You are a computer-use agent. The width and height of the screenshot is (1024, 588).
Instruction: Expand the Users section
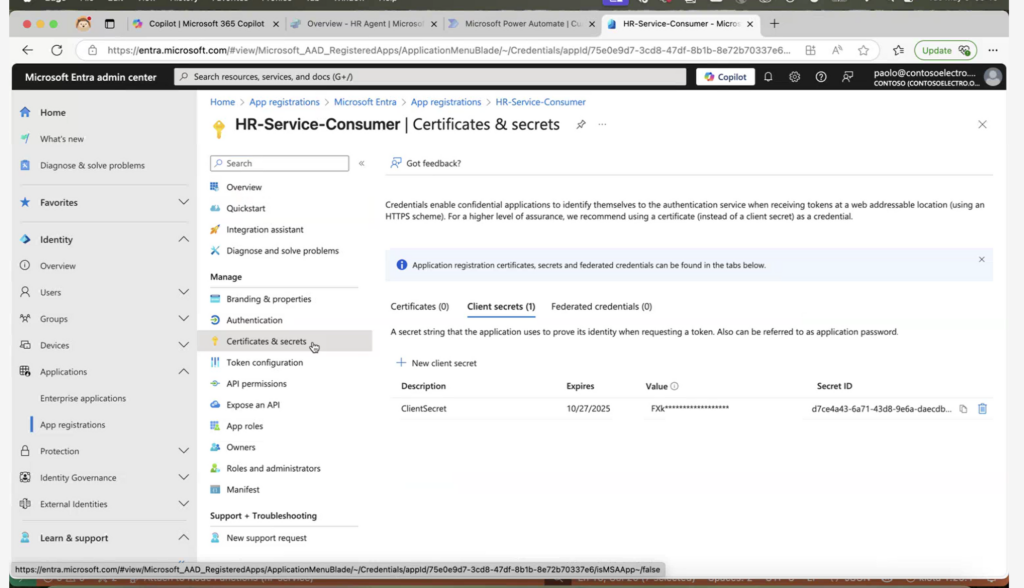tap(183, 292)
